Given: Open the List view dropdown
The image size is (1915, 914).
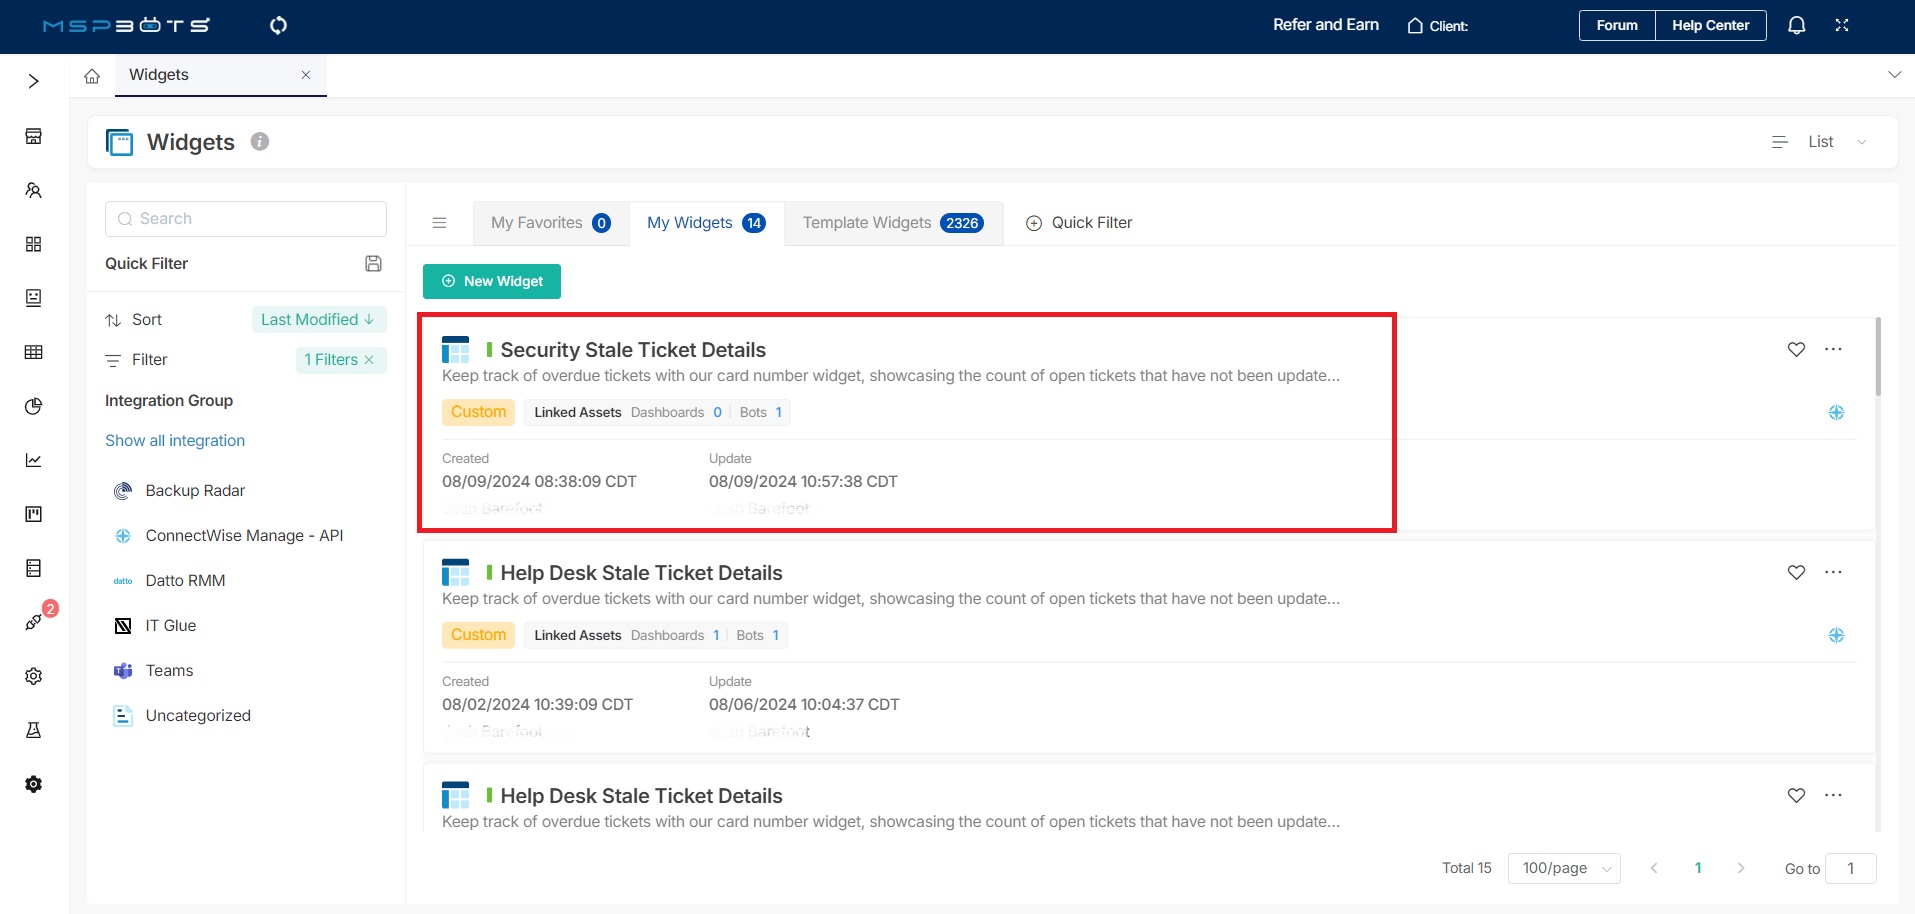Looking at the screenshot, I should pos(1820,142).
